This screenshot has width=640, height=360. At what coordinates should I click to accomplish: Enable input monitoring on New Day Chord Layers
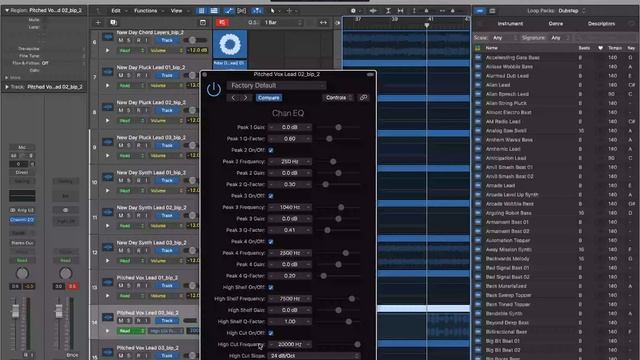click(146, 40)
